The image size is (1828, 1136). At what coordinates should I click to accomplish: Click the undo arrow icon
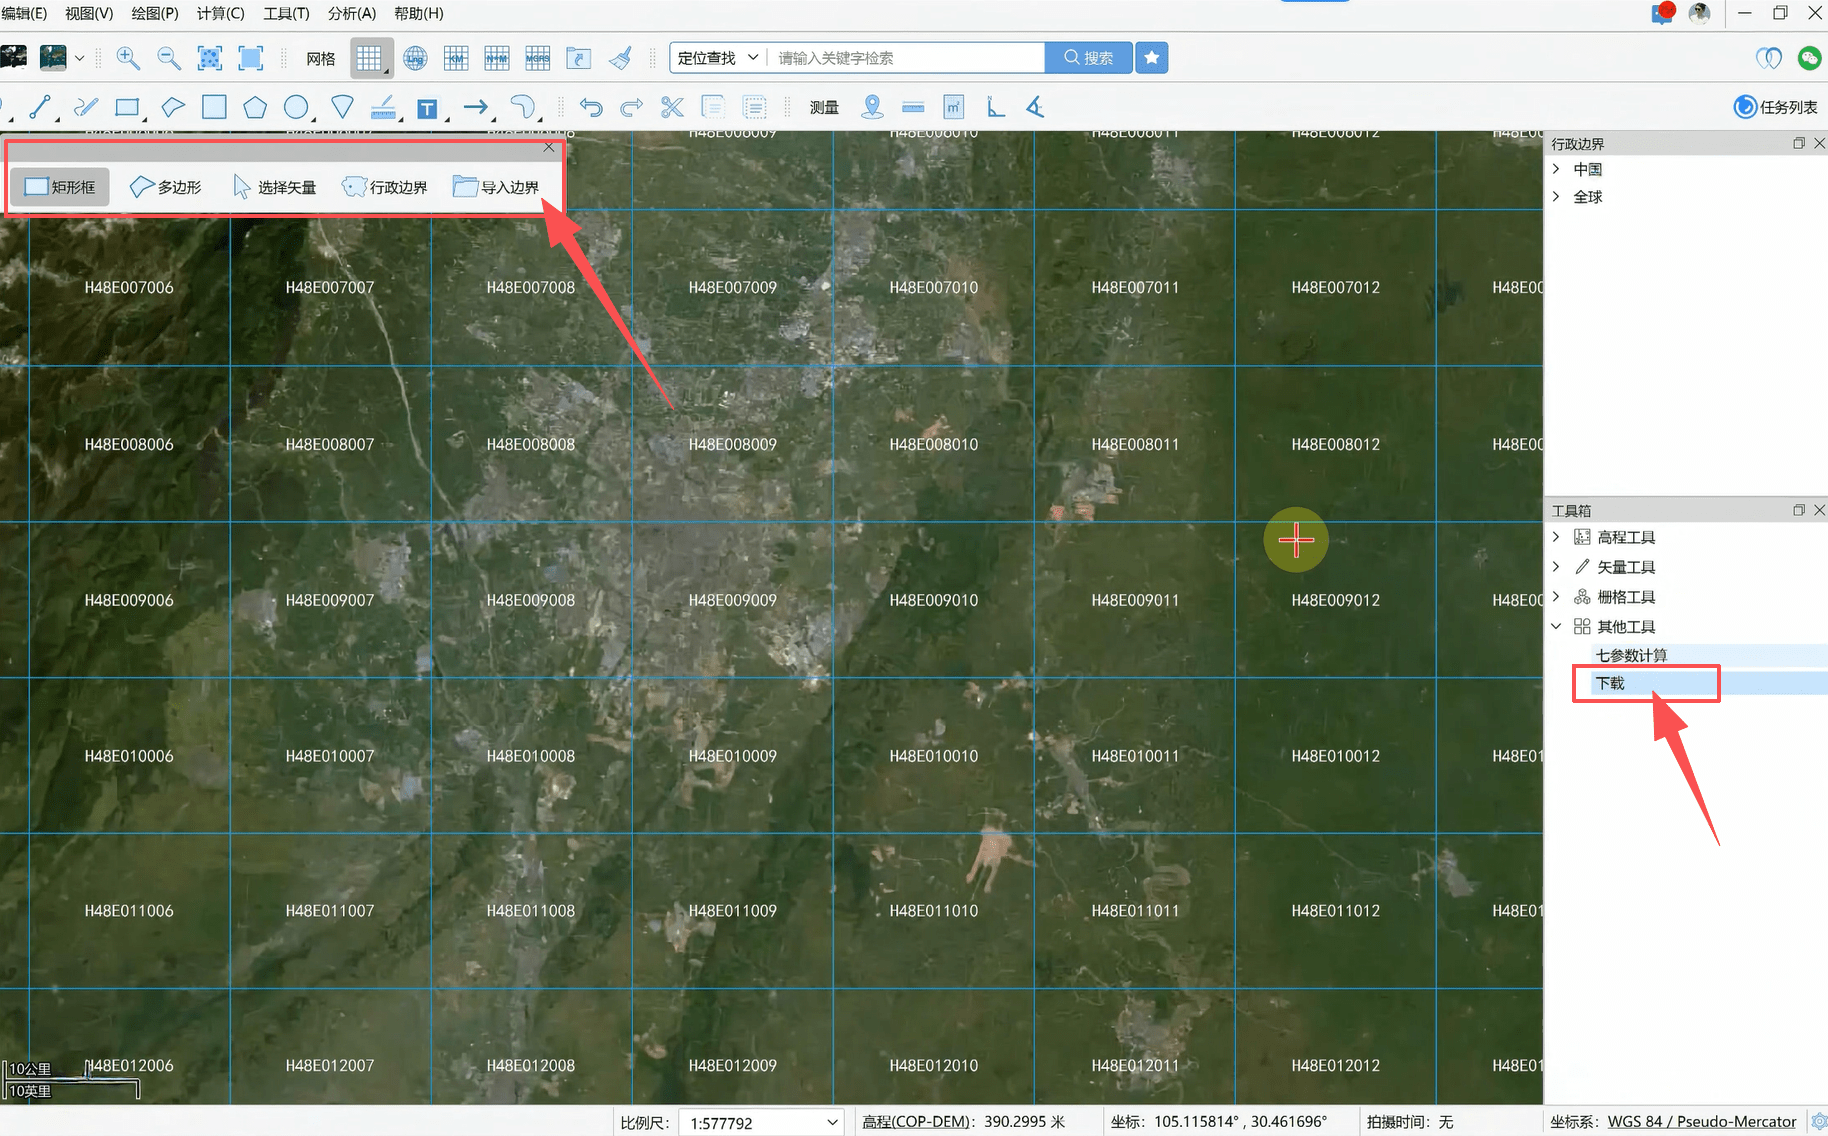coord(591,107)
